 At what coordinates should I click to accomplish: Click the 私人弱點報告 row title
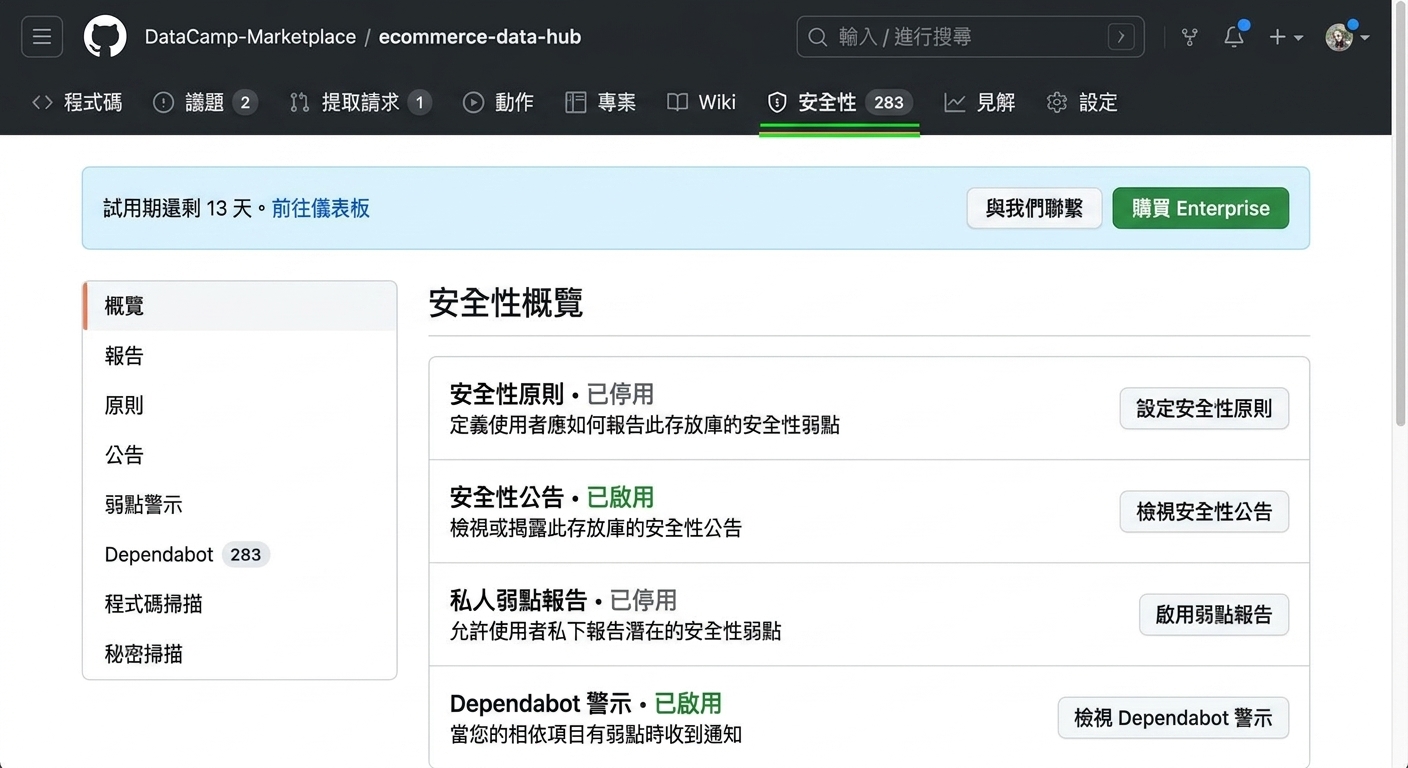pyautogui.click(x=518, y=600)
